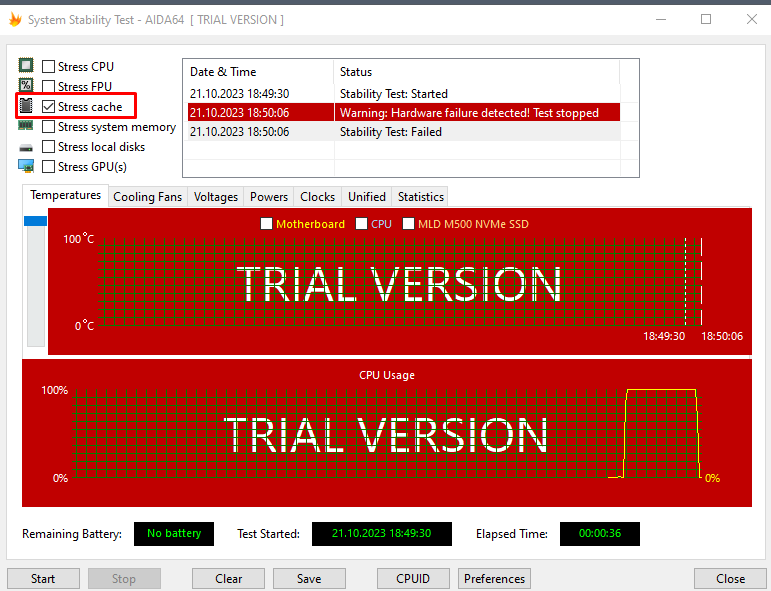Click the Start button
The image size is (771, 591).
tap(43, 579)
